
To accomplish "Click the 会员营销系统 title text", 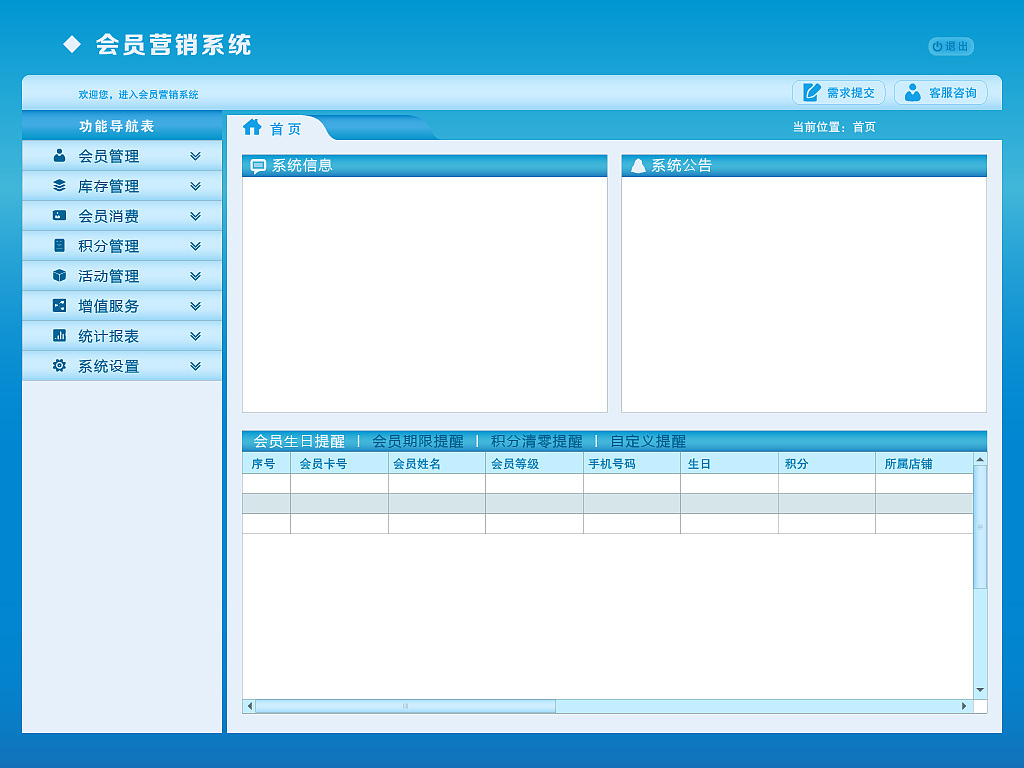I will pos(174,44).
